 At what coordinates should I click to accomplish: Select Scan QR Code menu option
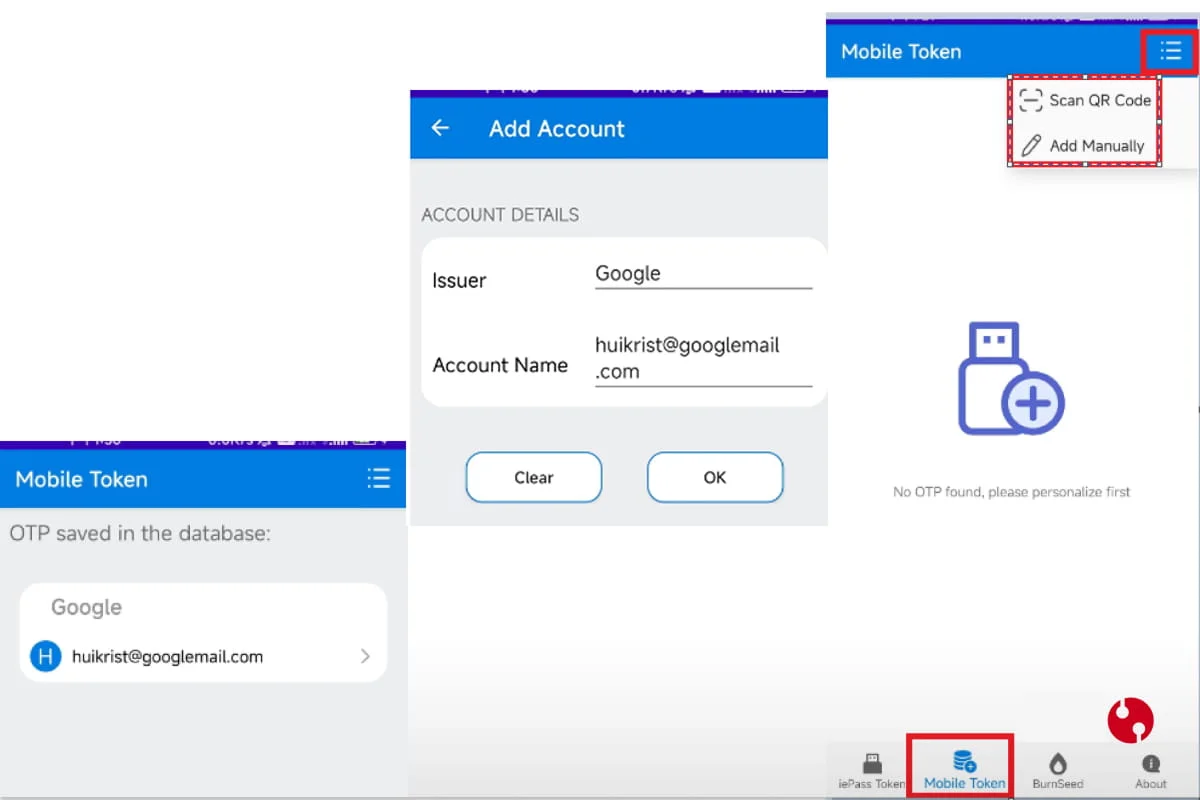click(1085, 100)
